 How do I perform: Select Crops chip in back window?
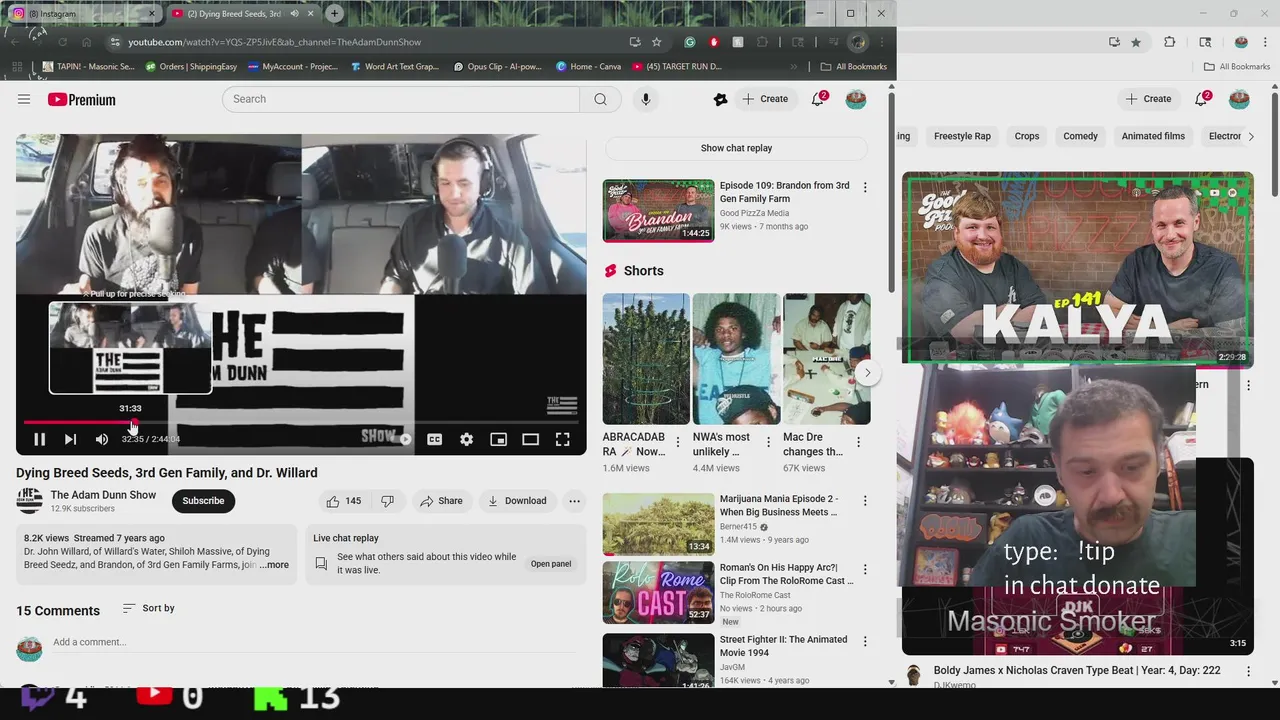(1027, 136)
